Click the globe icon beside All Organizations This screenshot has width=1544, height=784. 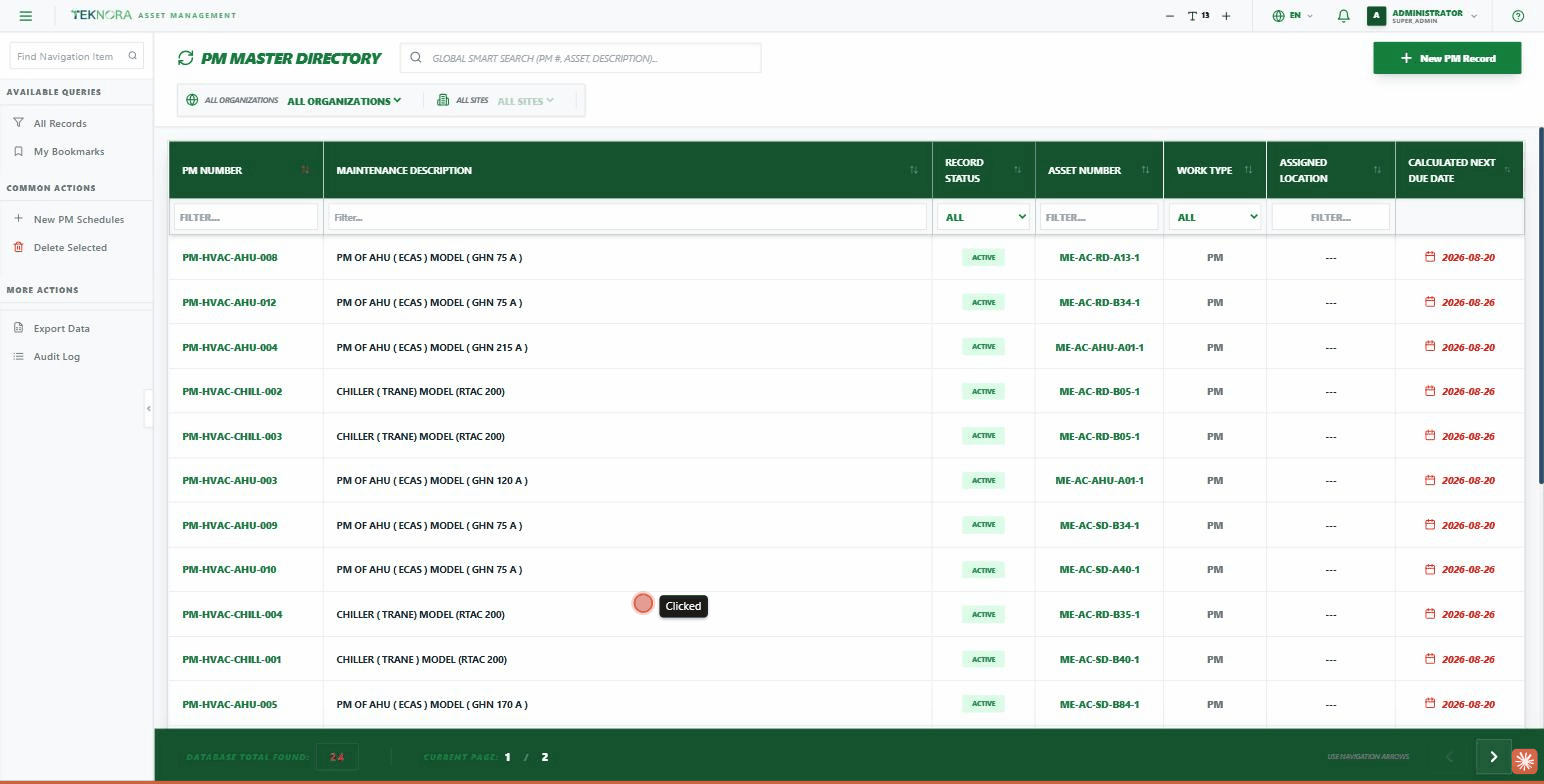point(192,100)
